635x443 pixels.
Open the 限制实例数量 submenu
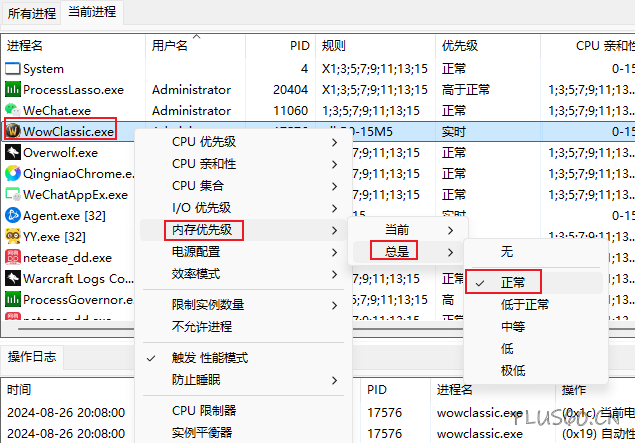(x=208, y=304)
